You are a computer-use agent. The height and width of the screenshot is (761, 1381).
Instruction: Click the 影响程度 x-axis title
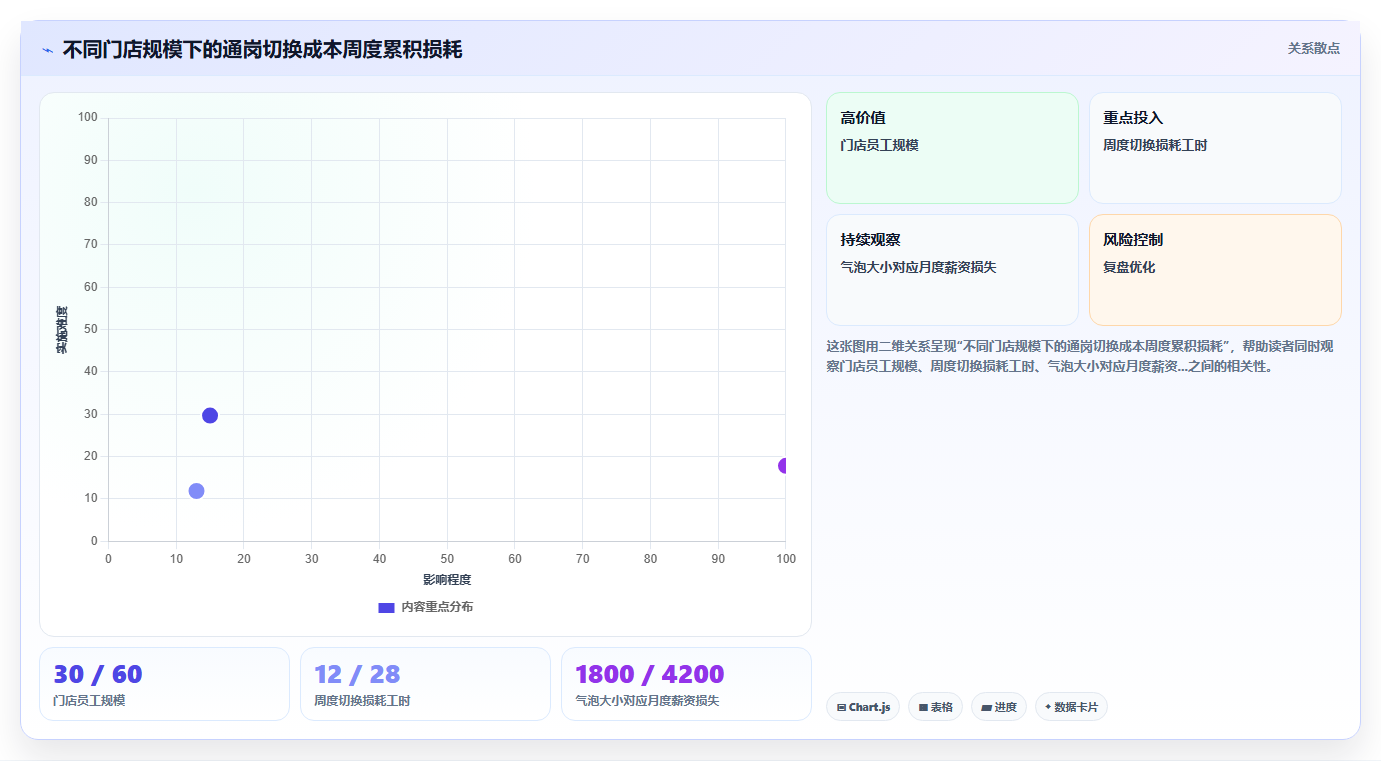coord(447,580)
